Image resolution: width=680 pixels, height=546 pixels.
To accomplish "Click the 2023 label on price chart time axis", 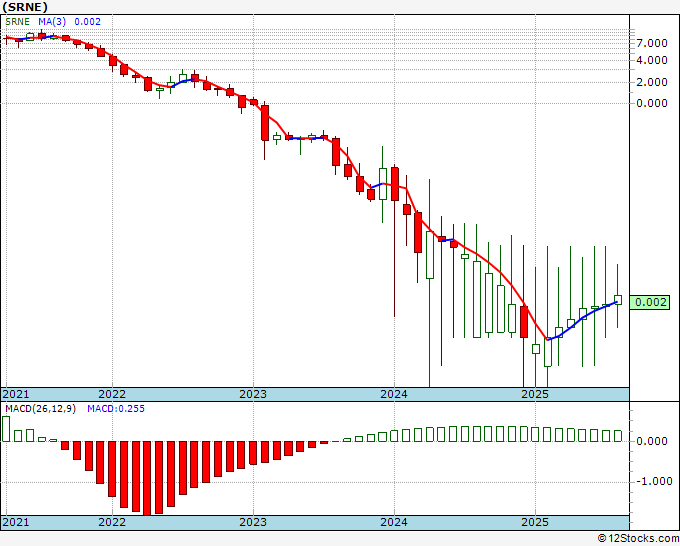I will (253, 394).
